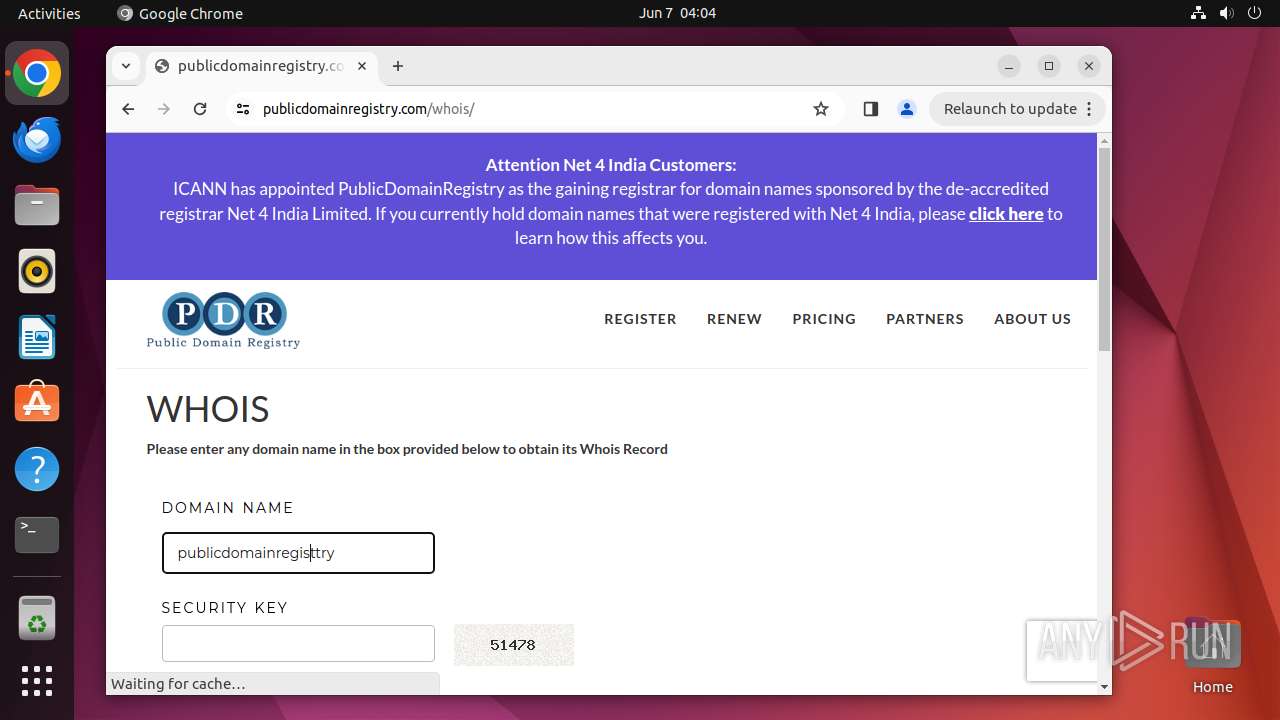
Task: Open the Chrome three-dot menu
Action: point(1090,109)
